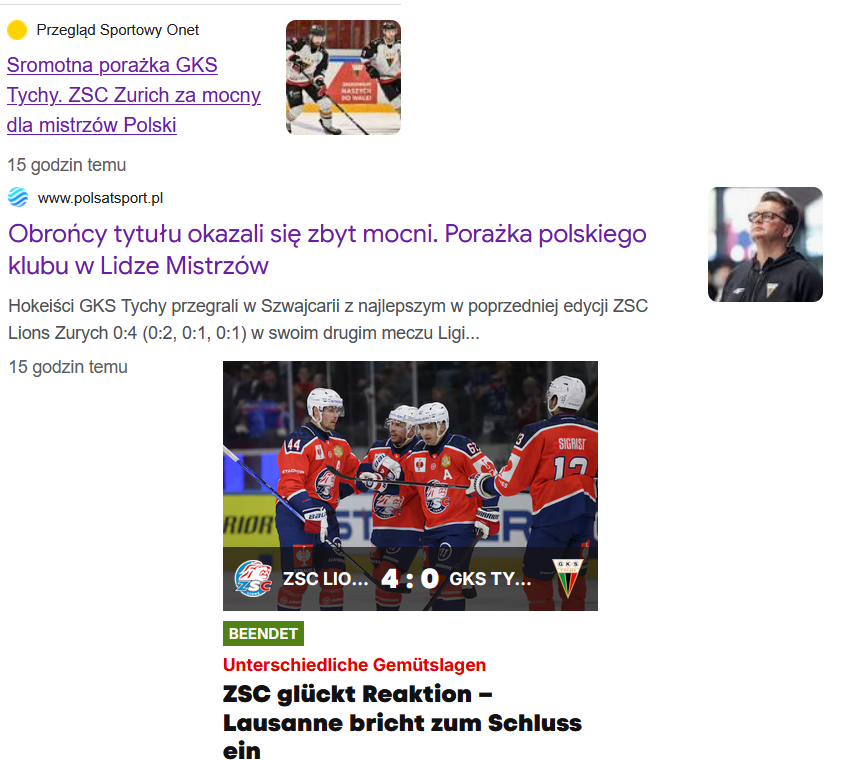
Task: Open 'Sromotna porażka GKS Tychy' article link
Action: 133,95
